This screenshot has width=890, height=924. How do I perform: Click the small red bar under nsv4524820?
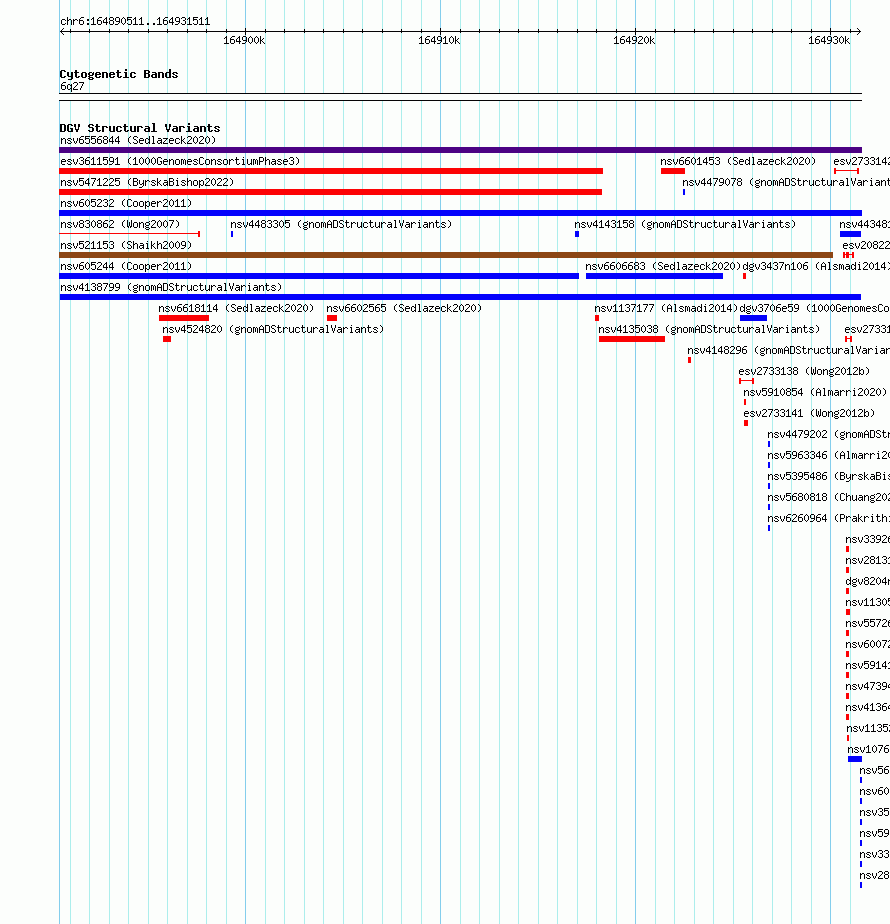pyautogui.click(x=167, y=339)
